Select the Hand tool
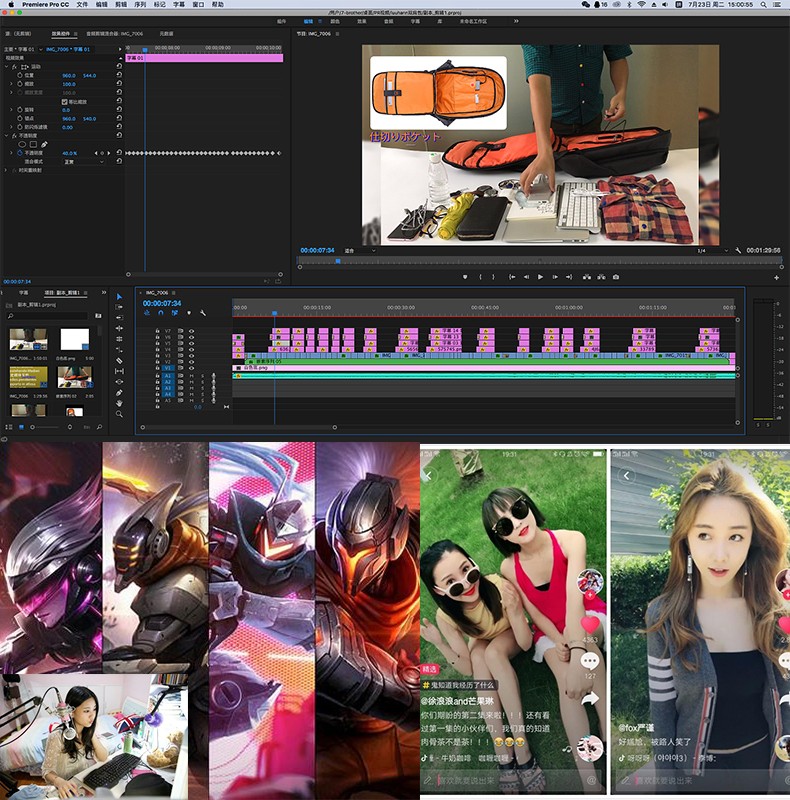The image size is (790, 800). point(119,404)
